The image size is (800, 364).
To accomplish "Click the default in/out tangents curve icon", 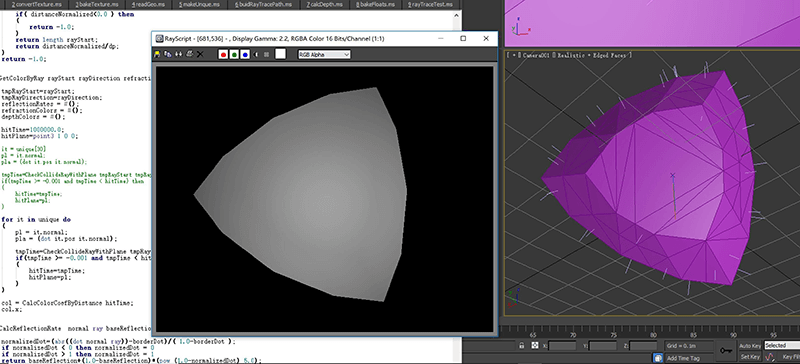I will point(770,357).
